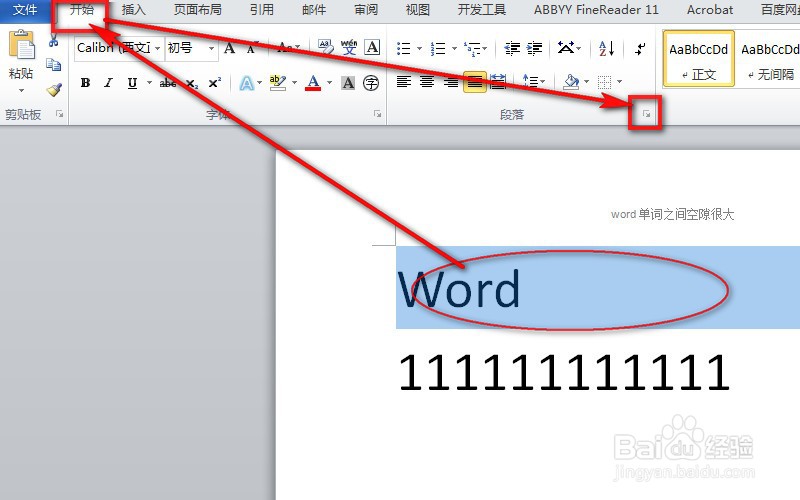Screen dimensions: 800x500
Task: Click the 111111111111 line in document
Action: click(x=563, y=372)
